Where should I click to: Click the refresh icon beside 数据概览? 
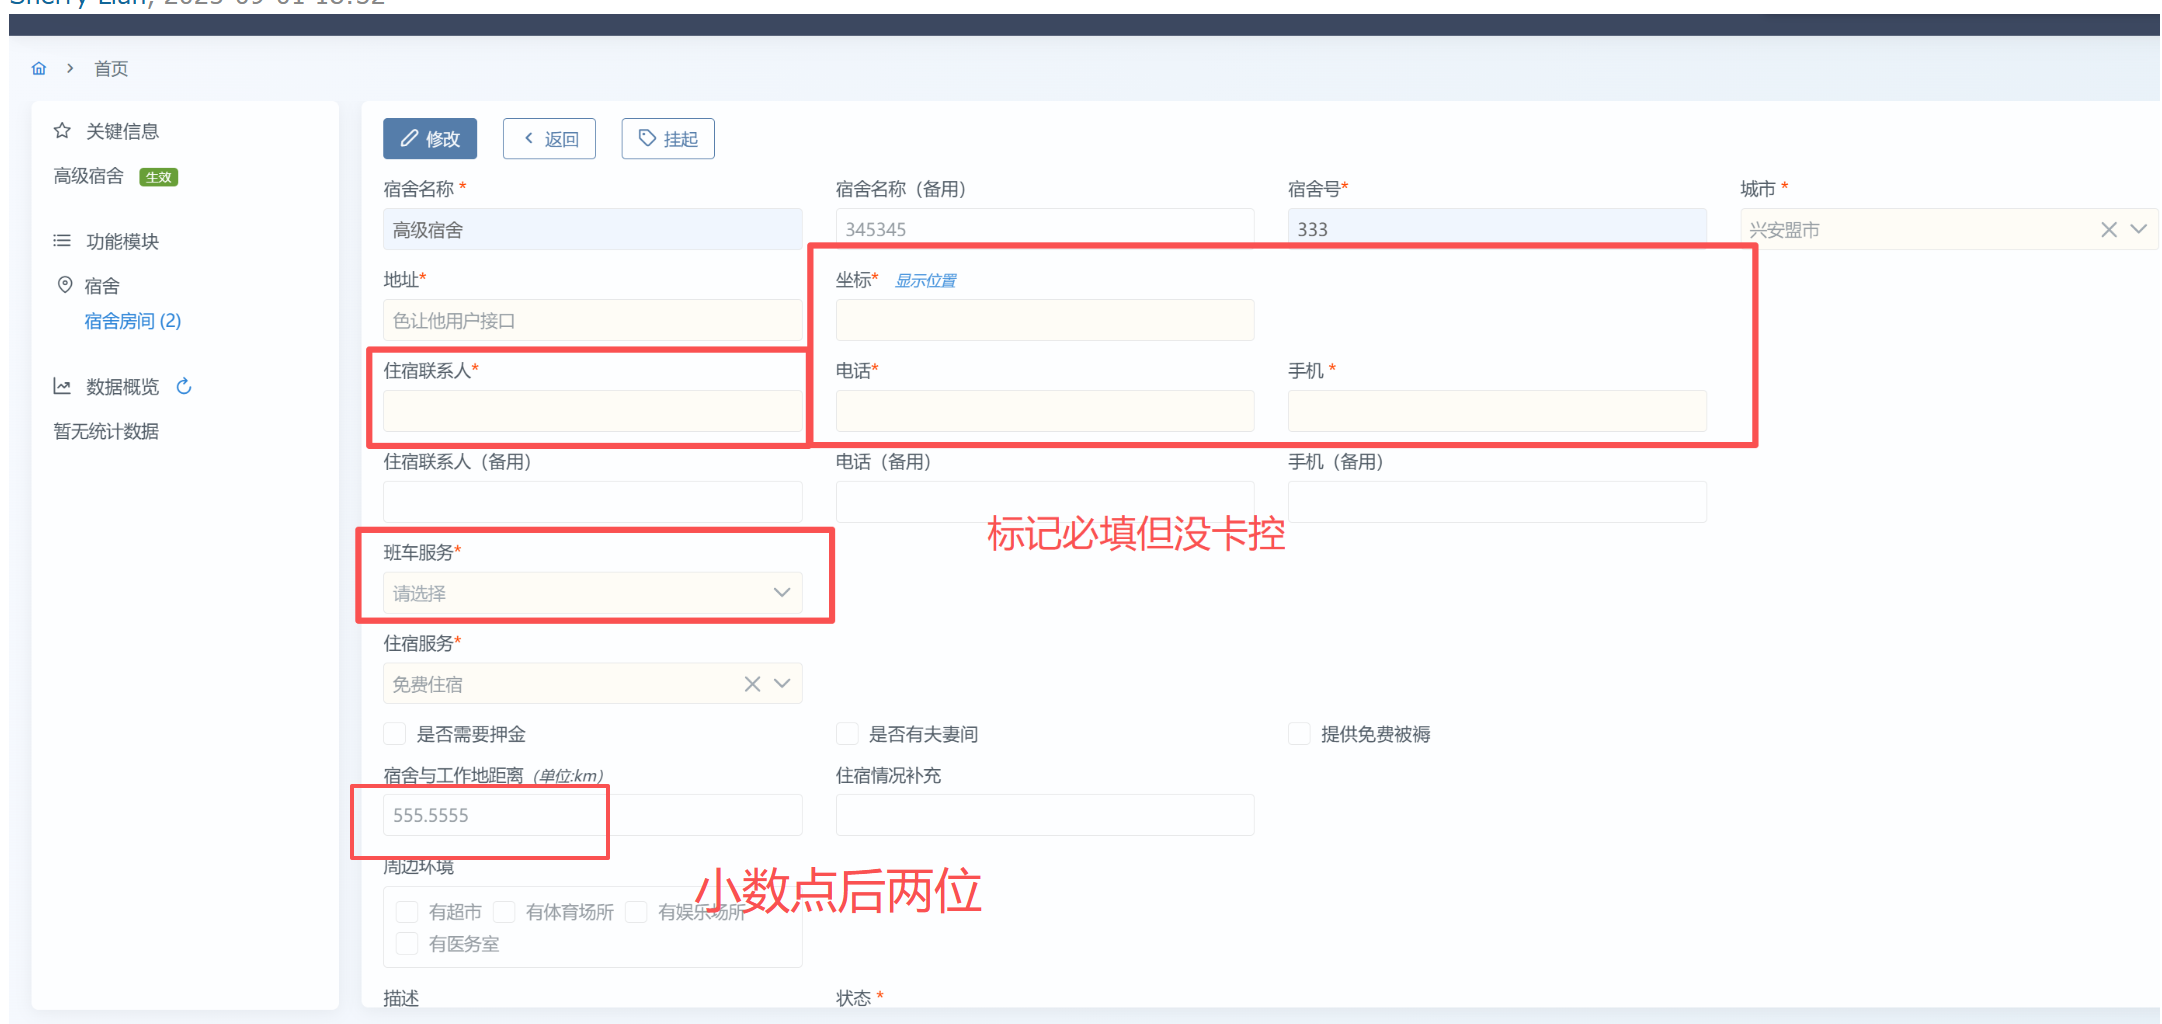pos(184,387)
